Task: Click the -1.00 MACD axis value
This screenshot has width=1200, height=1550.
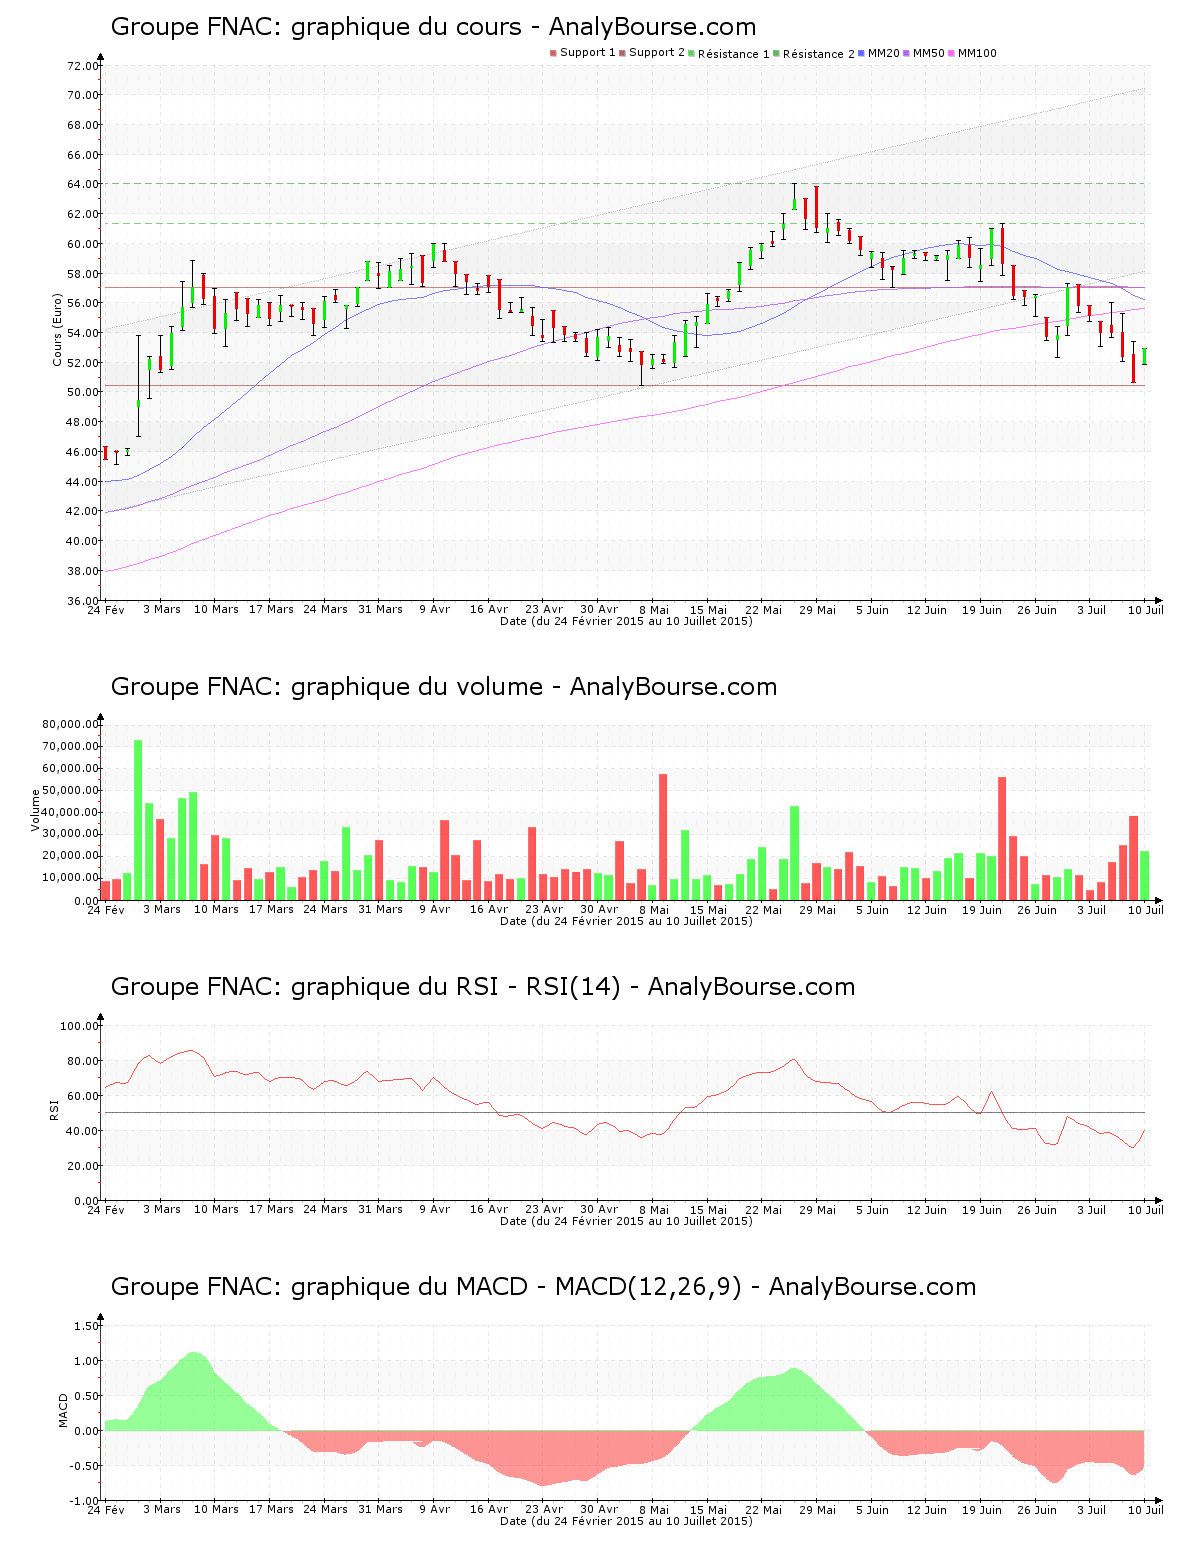Action: [x=85, y=1501]
